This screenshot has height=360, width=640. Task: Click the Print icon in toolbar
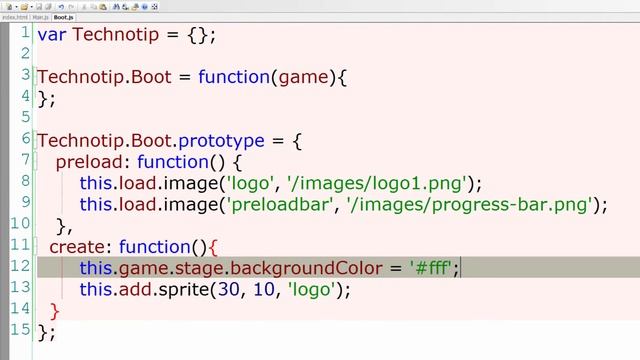click(135, 7)
